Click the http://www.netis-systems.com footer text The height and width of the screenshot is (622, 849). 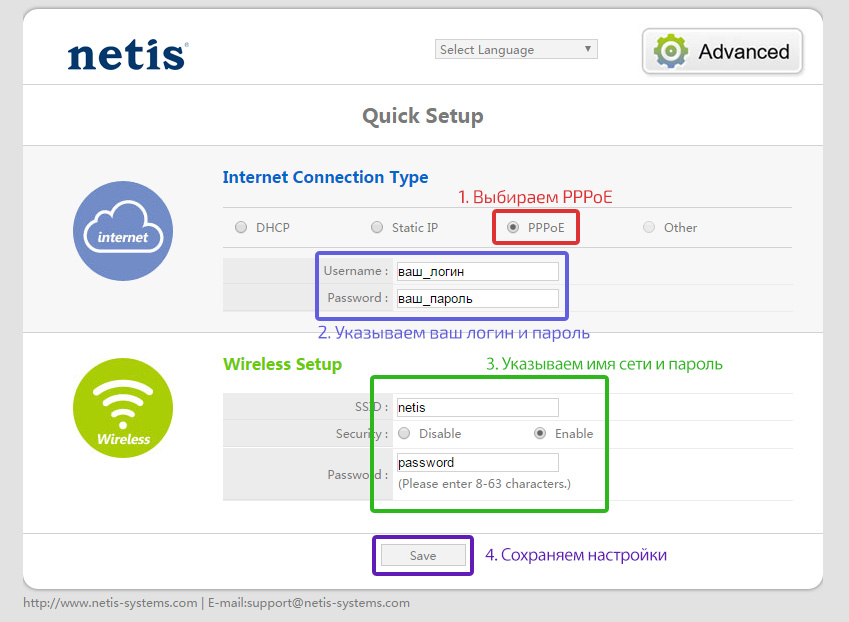click(110, 603)
